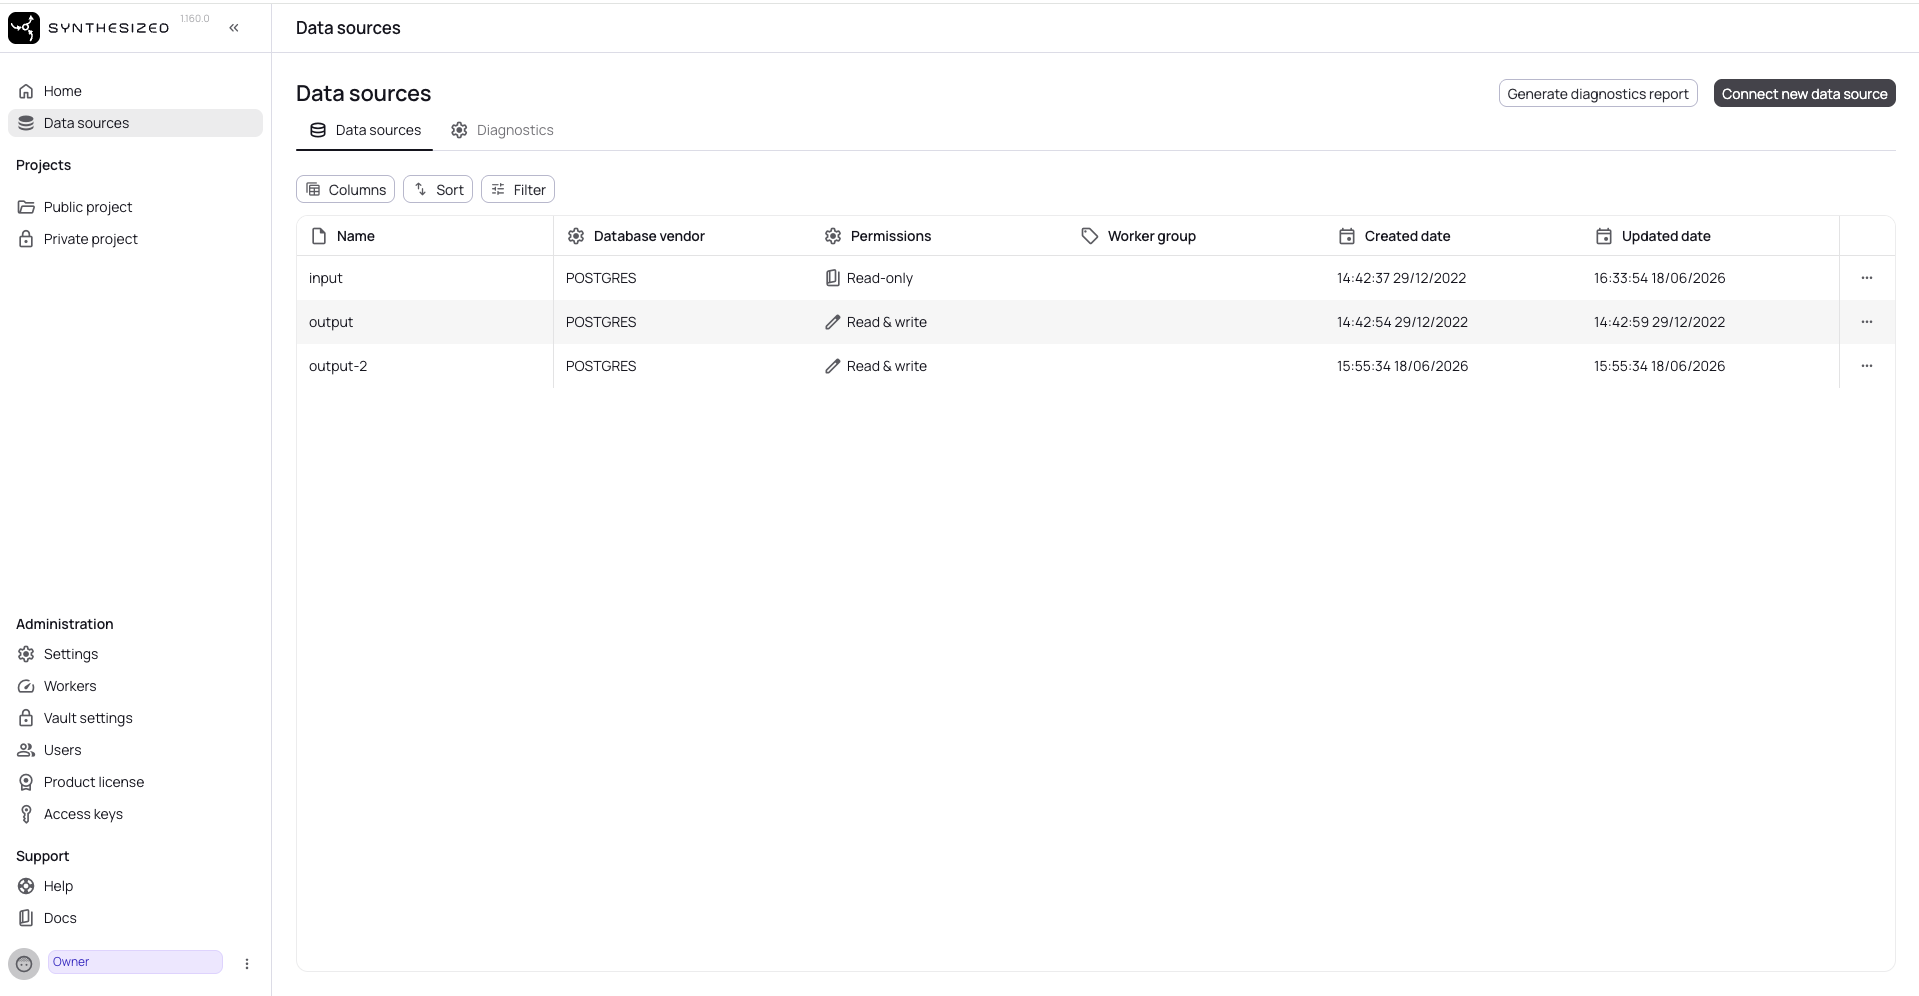
Task: Open actions menu for output row
Action: [1867, 322]
